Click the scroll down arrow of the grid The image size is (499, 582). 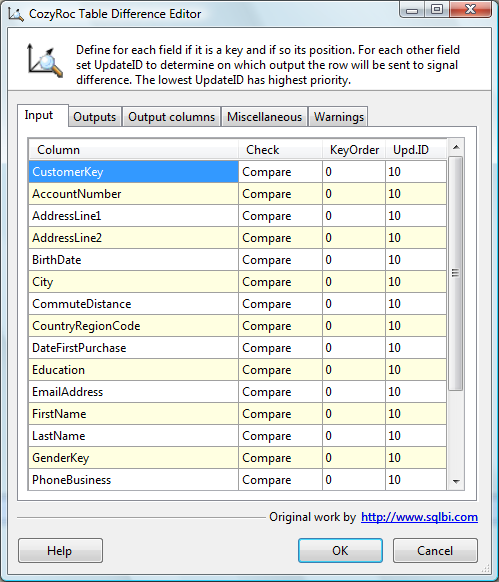point(456,482)
